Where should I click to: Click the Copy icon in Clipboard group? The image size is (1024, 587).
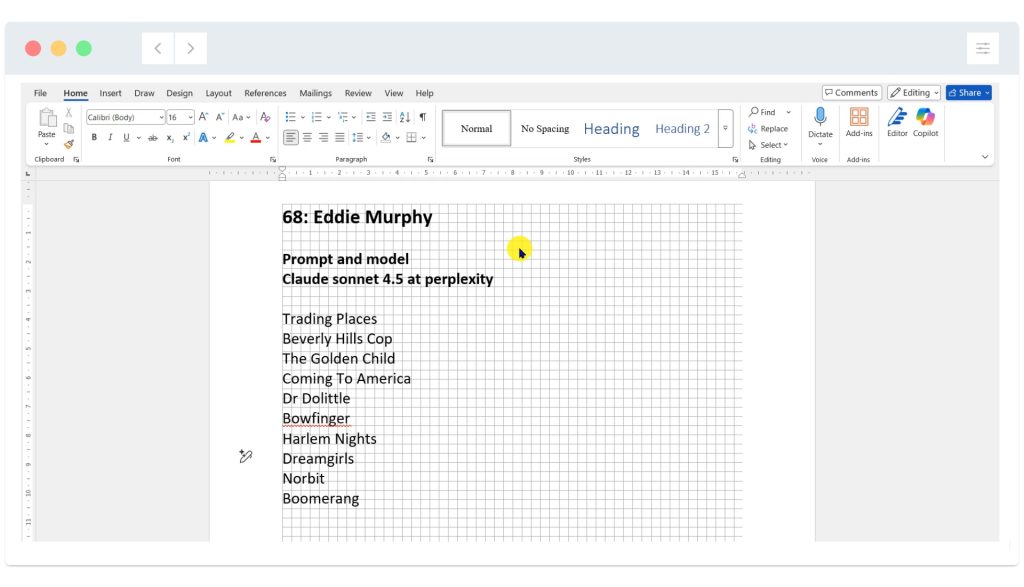tap(69, 129)
